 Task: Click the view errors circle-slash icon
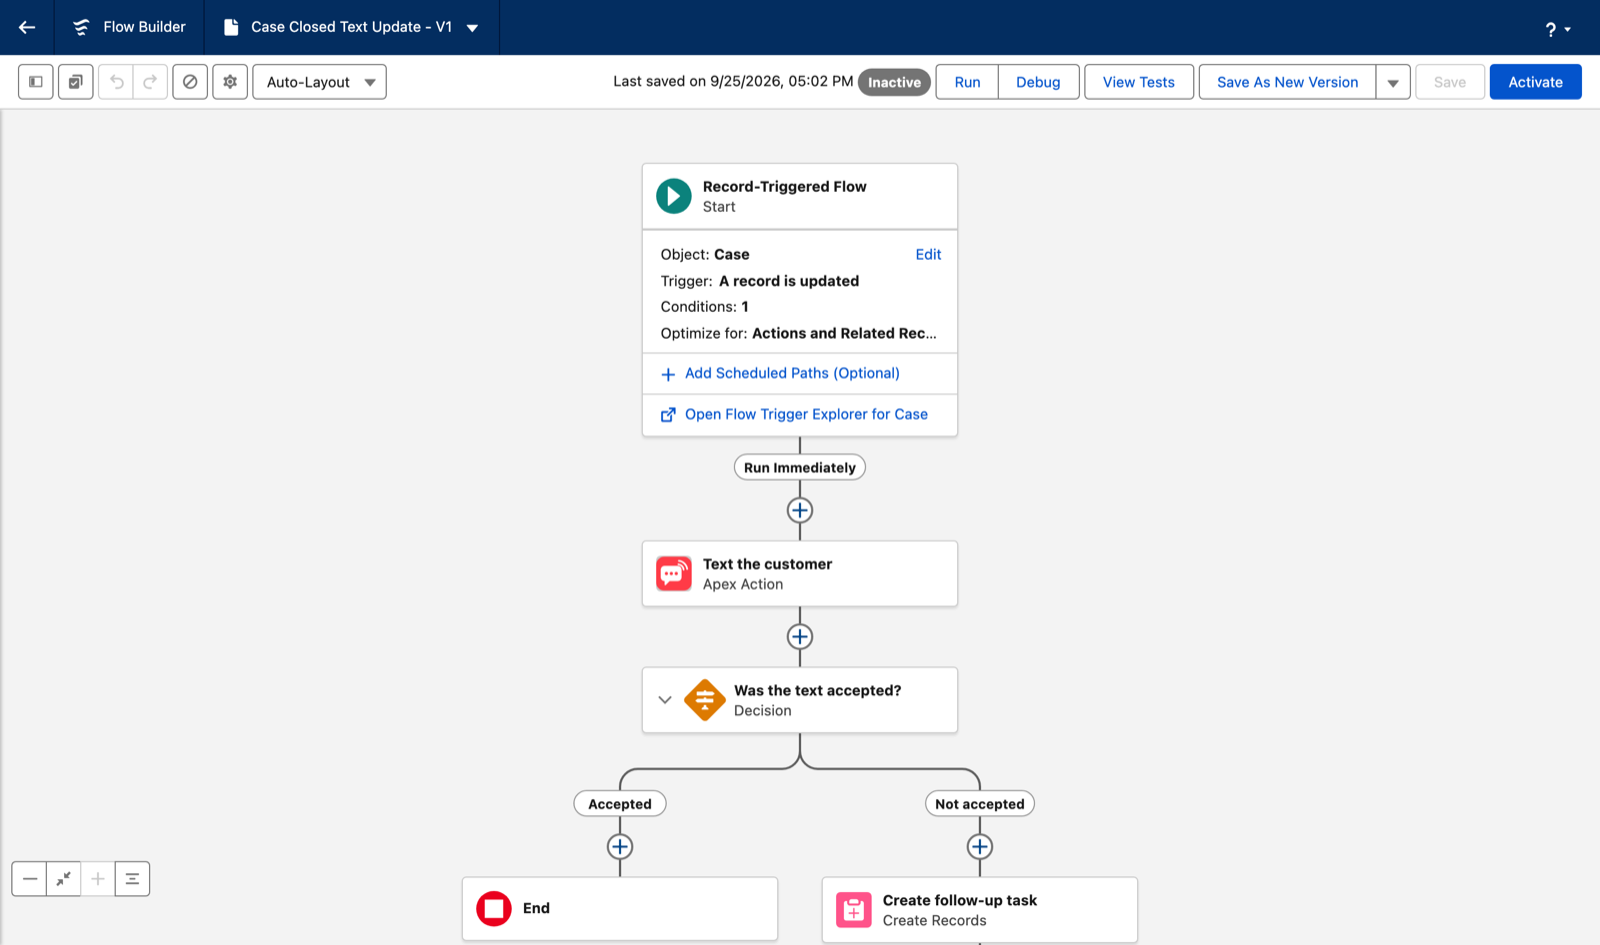pos(190,82)
